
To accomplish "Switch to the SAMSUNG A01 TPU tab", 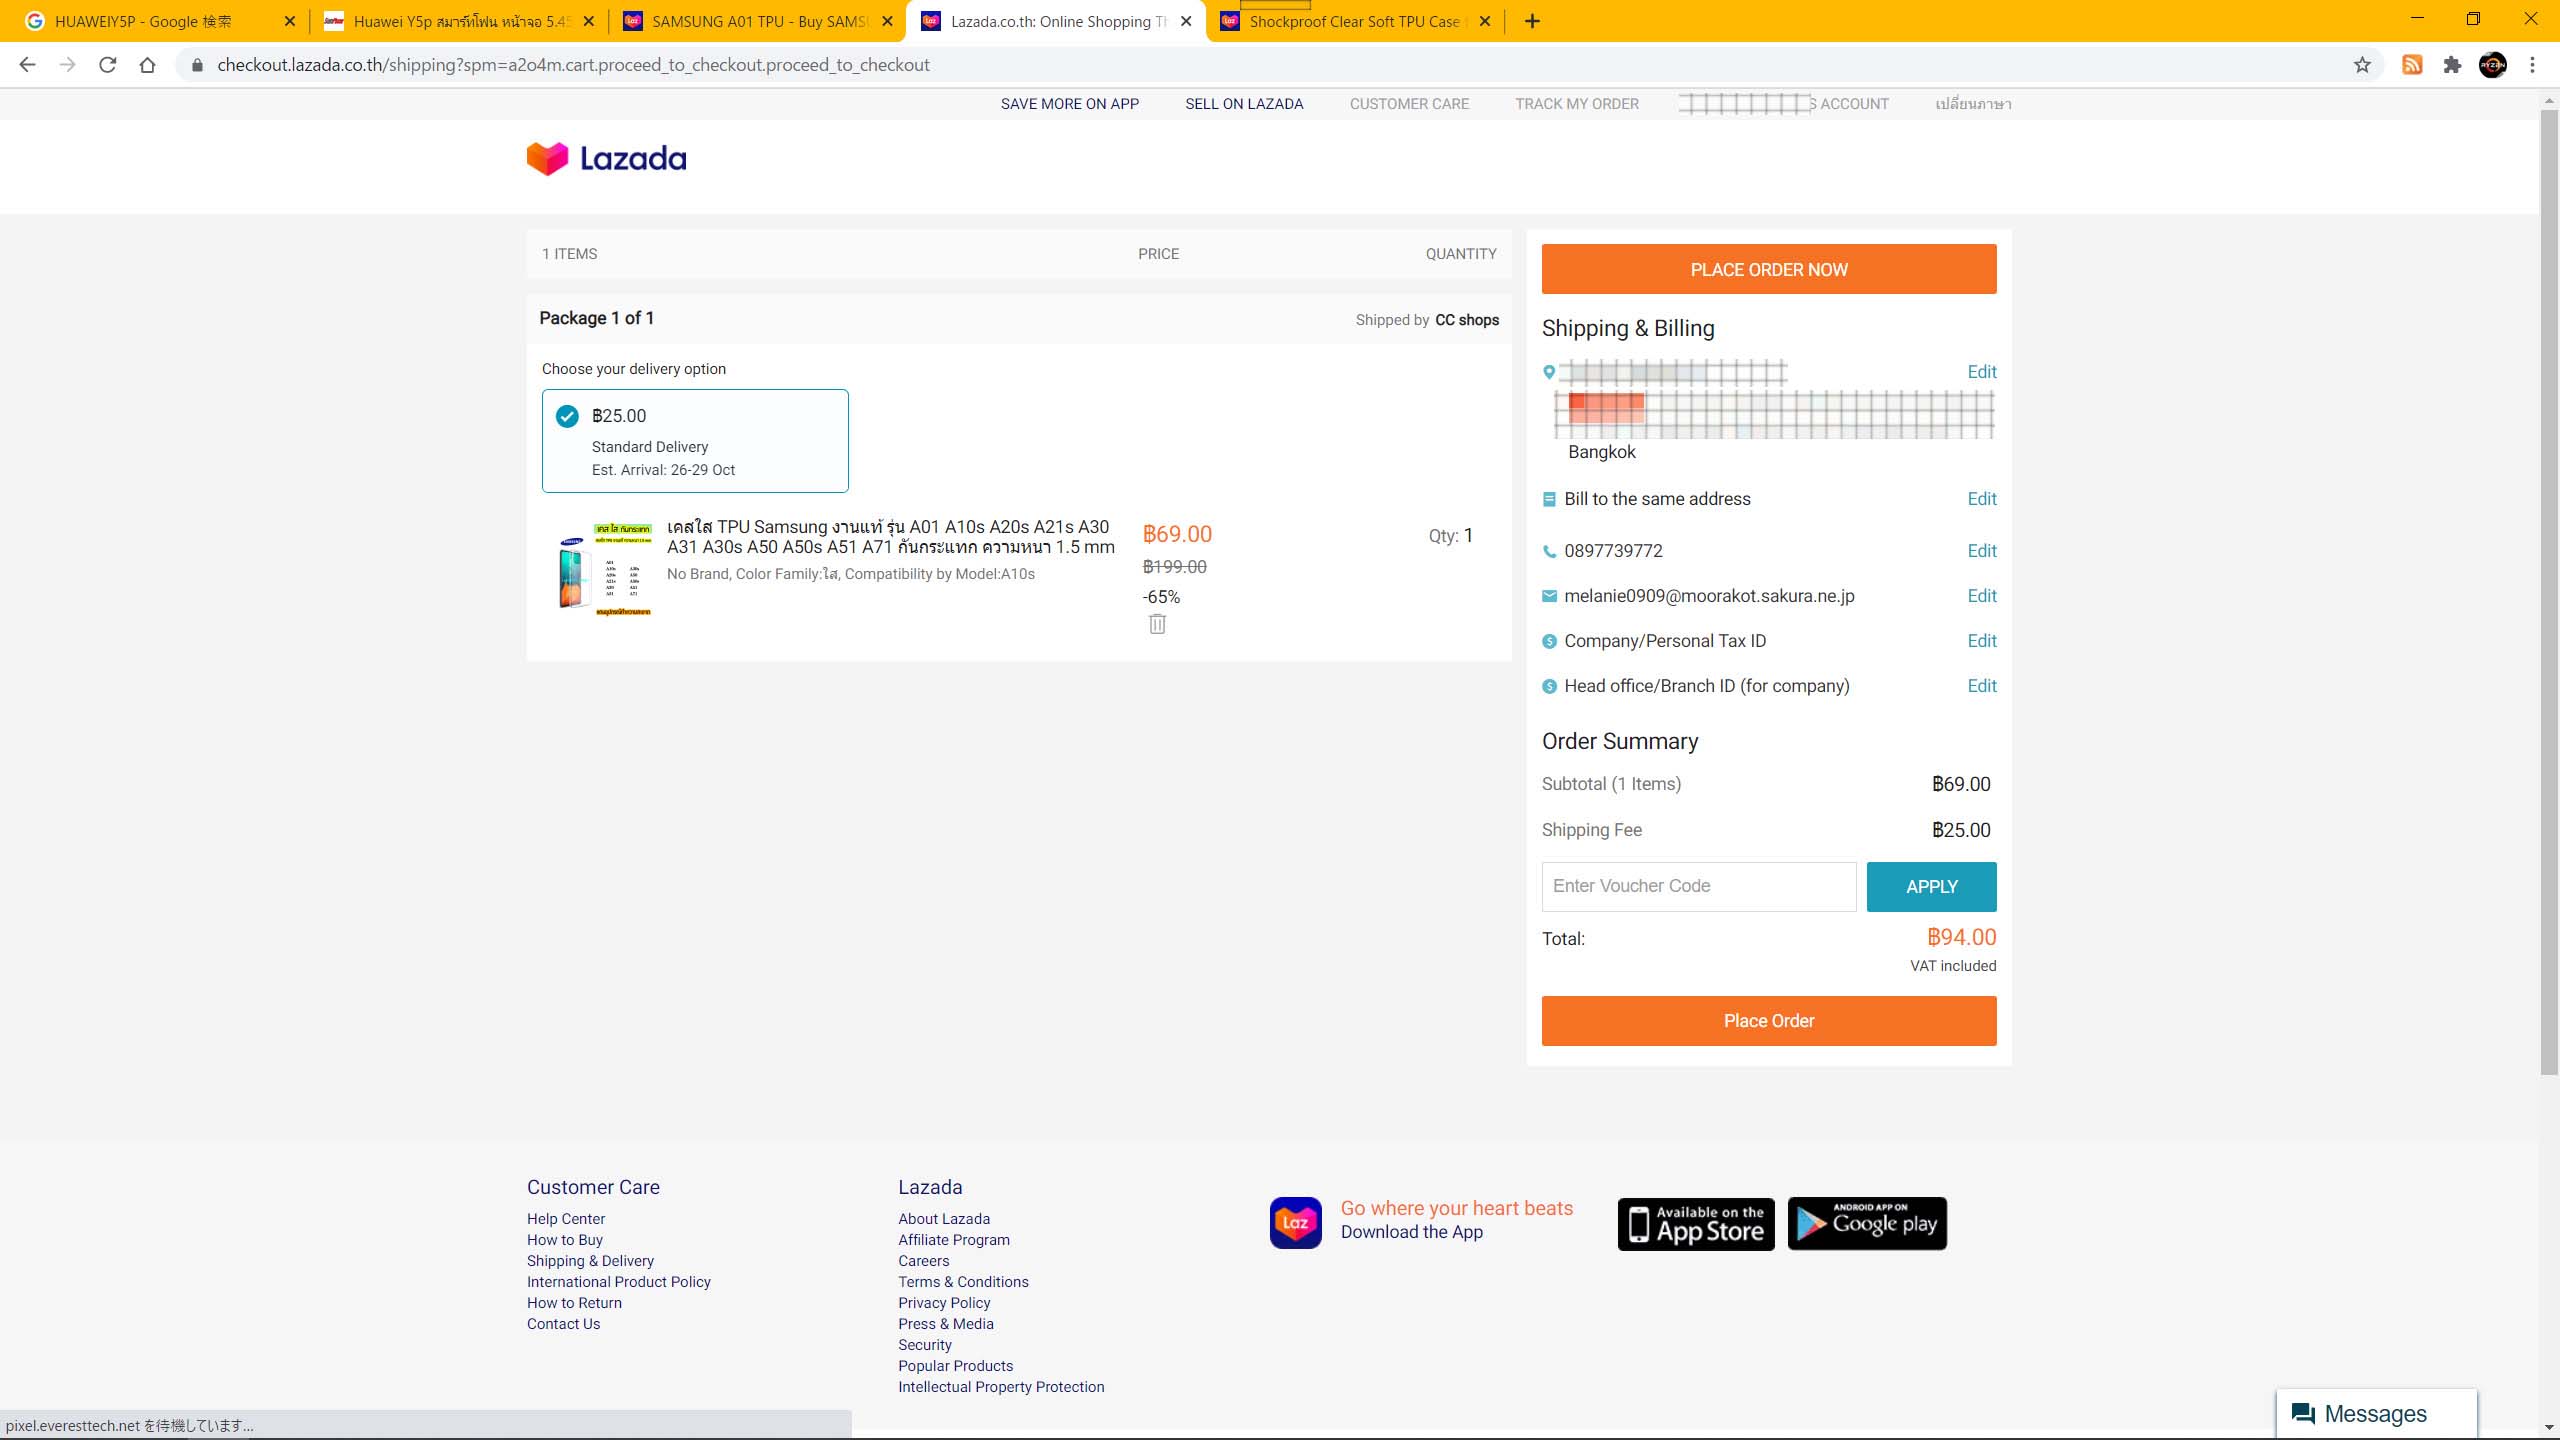I will click(759, 21).
